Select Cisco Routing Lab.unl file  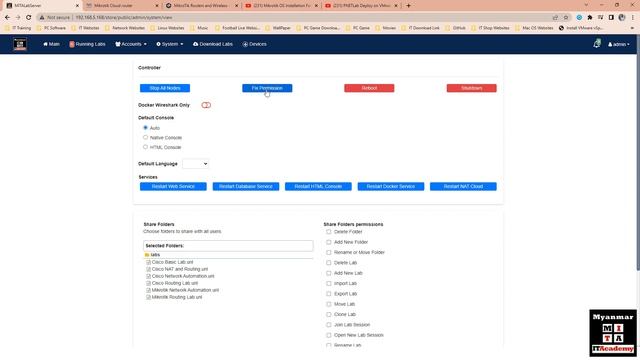175,283
